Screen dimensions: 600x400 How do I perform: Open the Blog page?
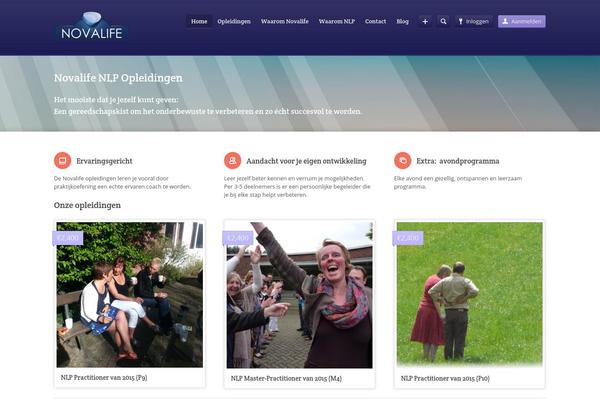tap(403, 21)
